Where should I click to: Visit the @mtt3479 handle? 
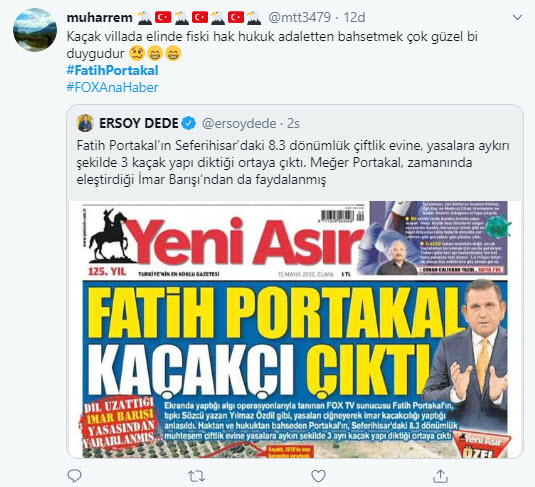pos(300,17)
